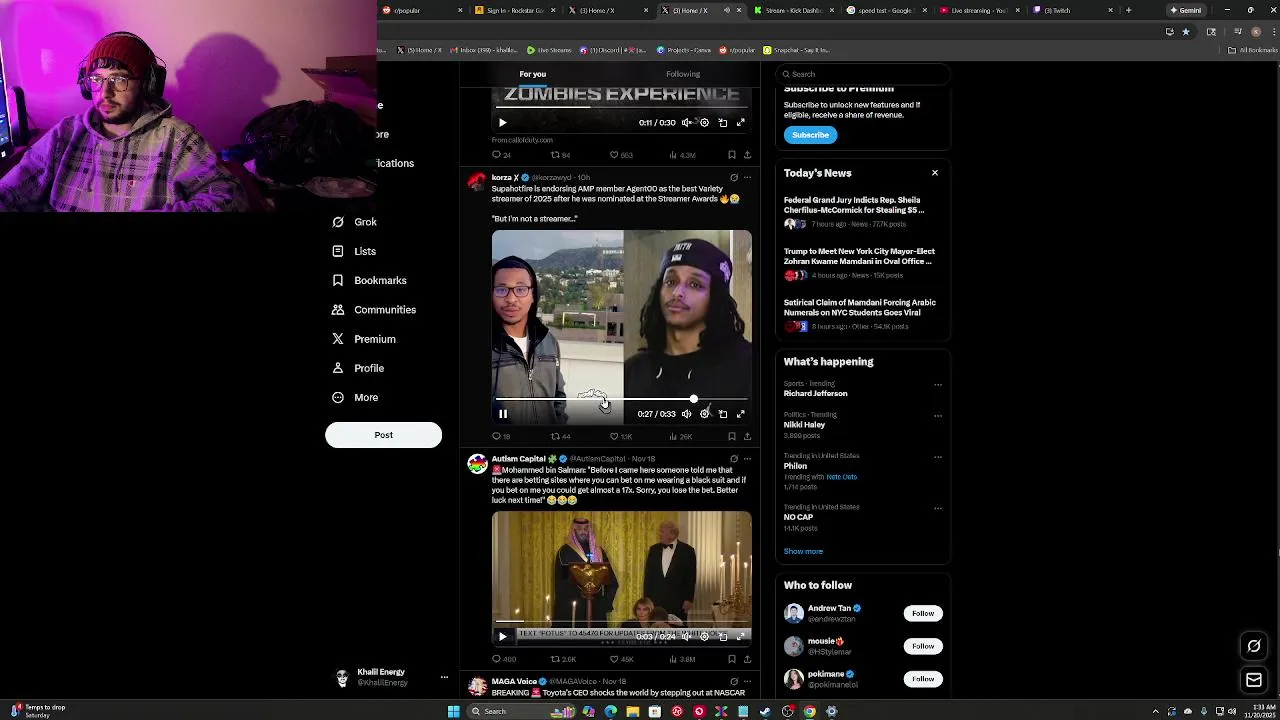Click the X search field

click(863, 74)
